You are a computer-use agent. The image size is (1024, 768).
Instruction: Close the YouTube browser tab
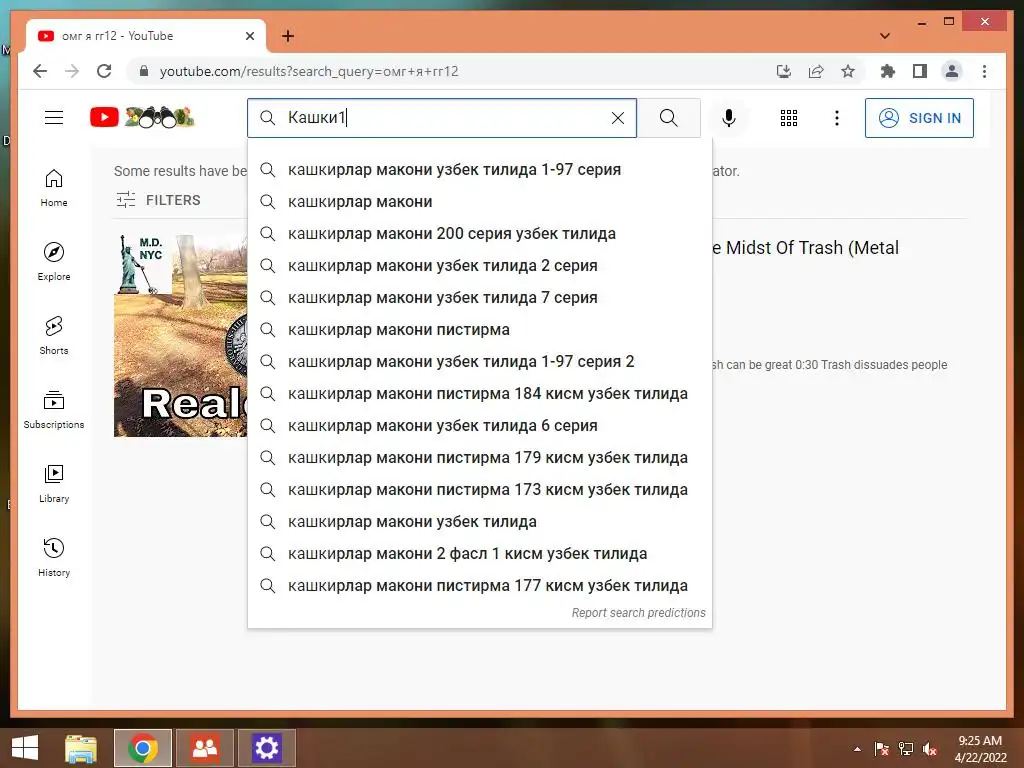pyautogui.click(x=249, y=36)
